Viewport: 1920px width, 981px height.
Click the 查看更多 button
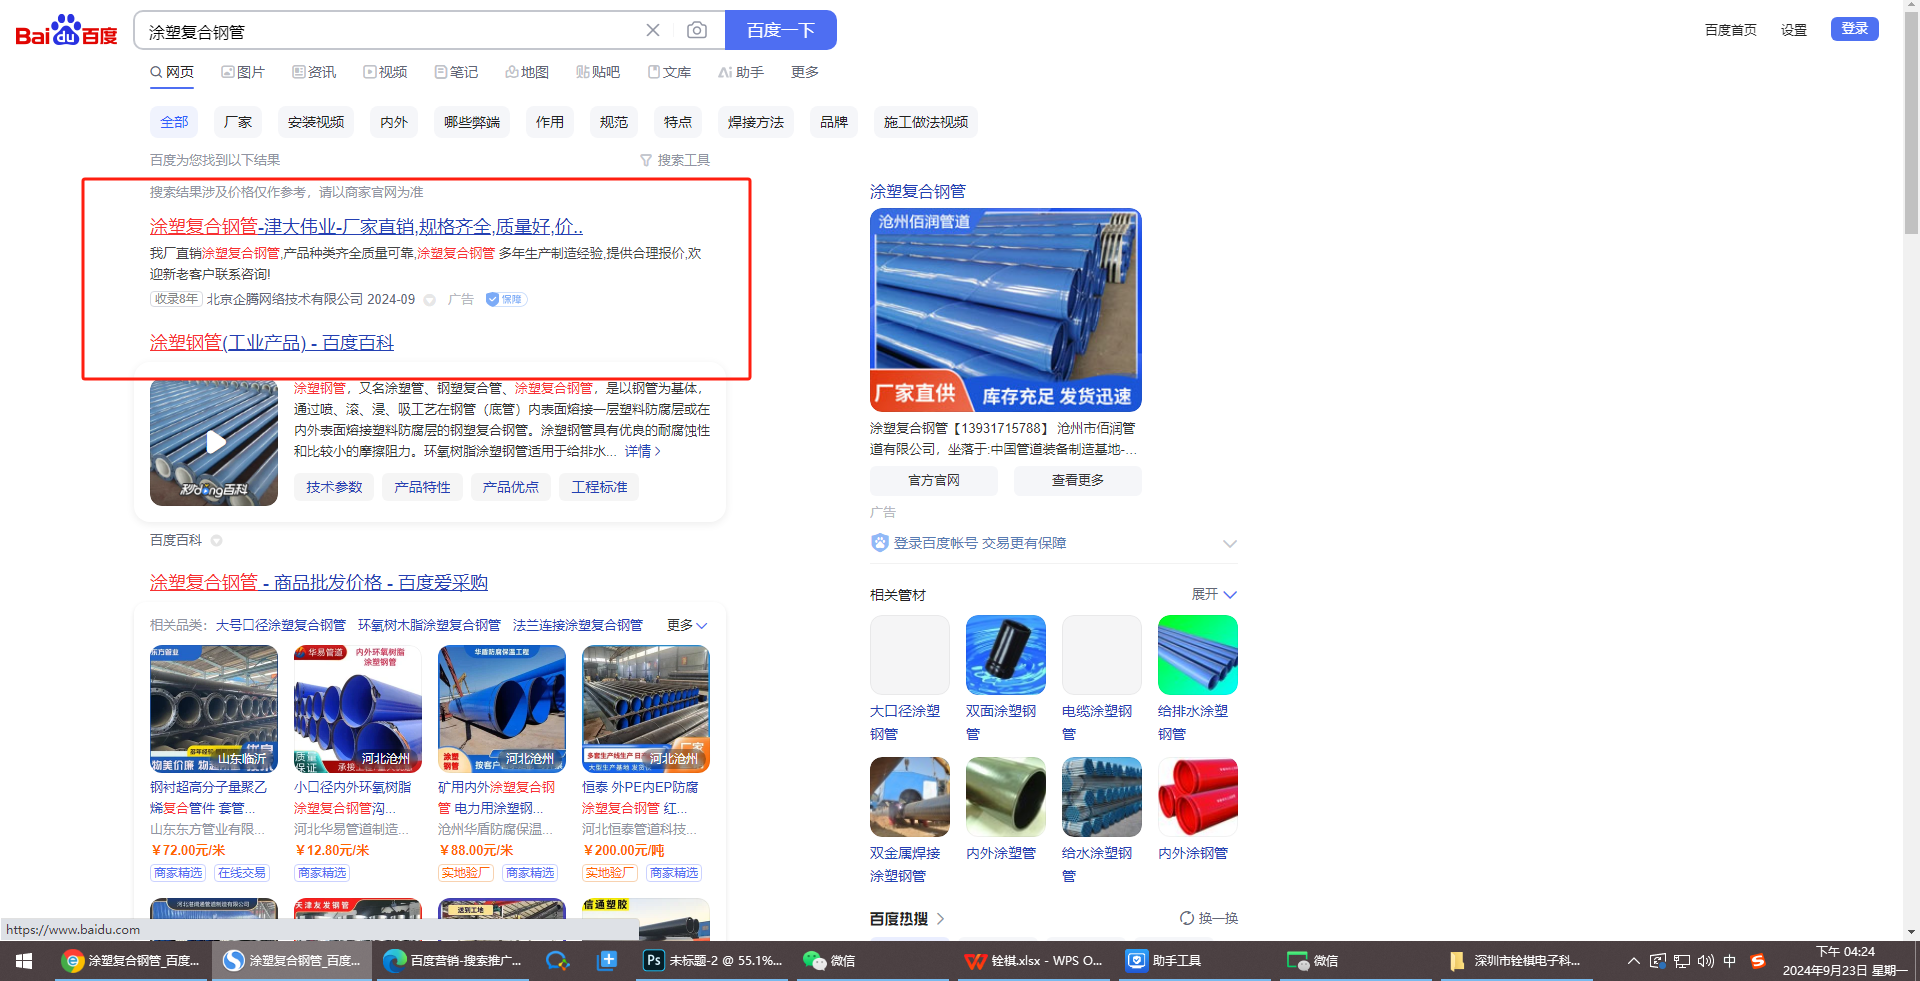pos(1078,481)
